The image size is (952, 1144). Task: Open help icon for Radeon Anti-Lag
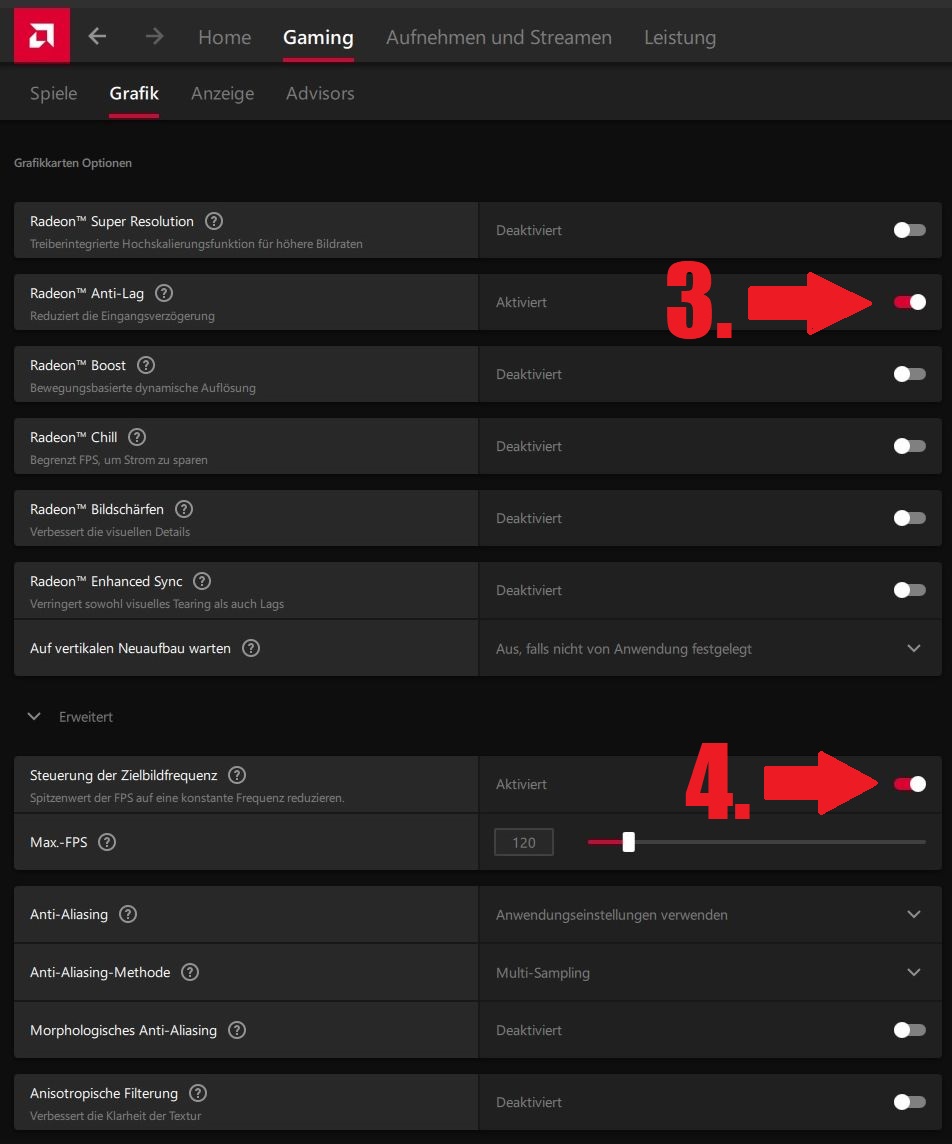(164, 293)
